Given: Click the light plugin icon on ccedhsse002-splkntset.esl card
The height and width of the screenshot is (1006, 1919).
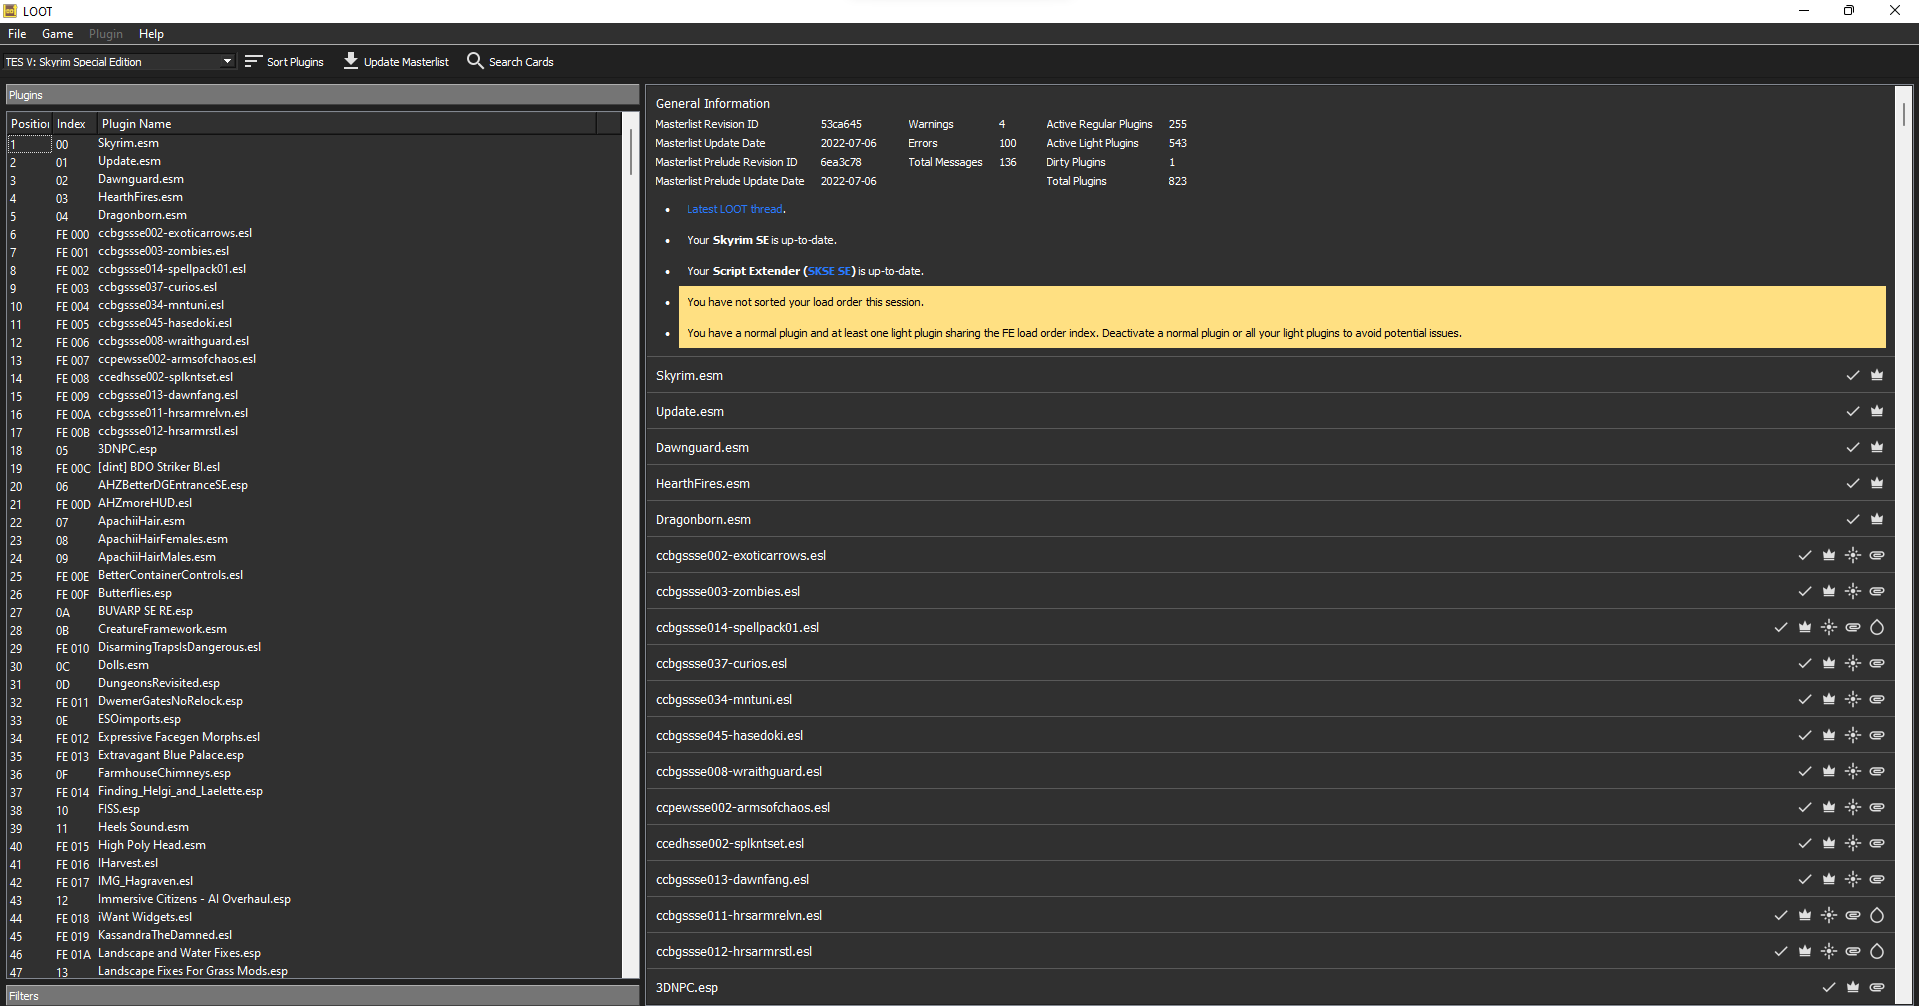Looking at the screenshot, I should coord(1853,843).
